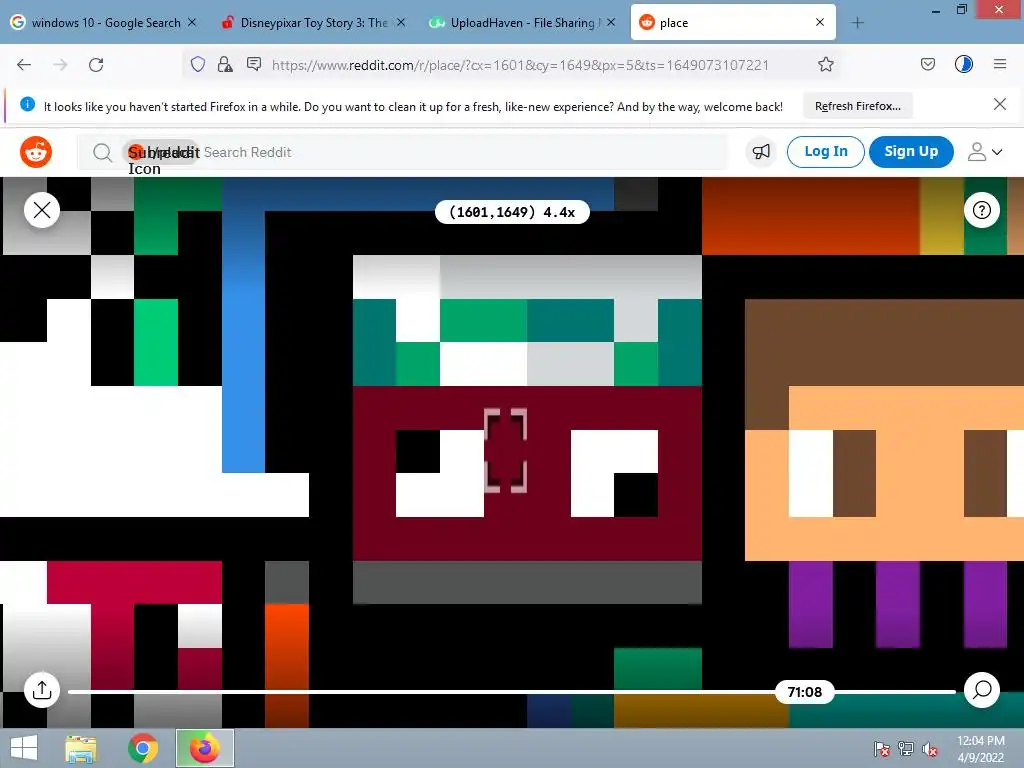Close the place tab
This screenshot has width=1024, height=768.
point(820,22)
